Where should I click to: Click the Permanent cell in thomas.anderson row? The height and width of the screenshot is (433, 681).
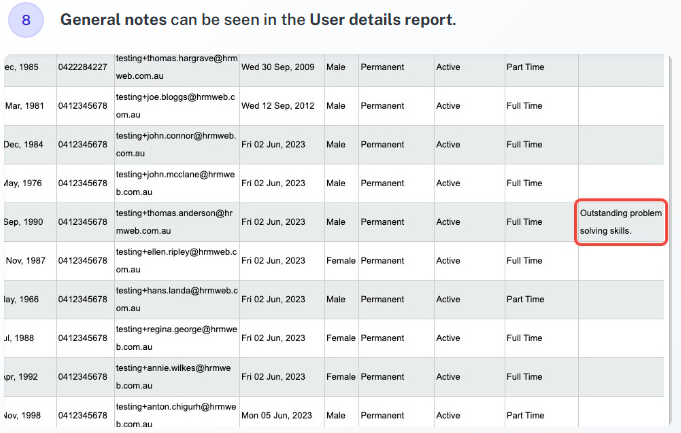[397, 222]
